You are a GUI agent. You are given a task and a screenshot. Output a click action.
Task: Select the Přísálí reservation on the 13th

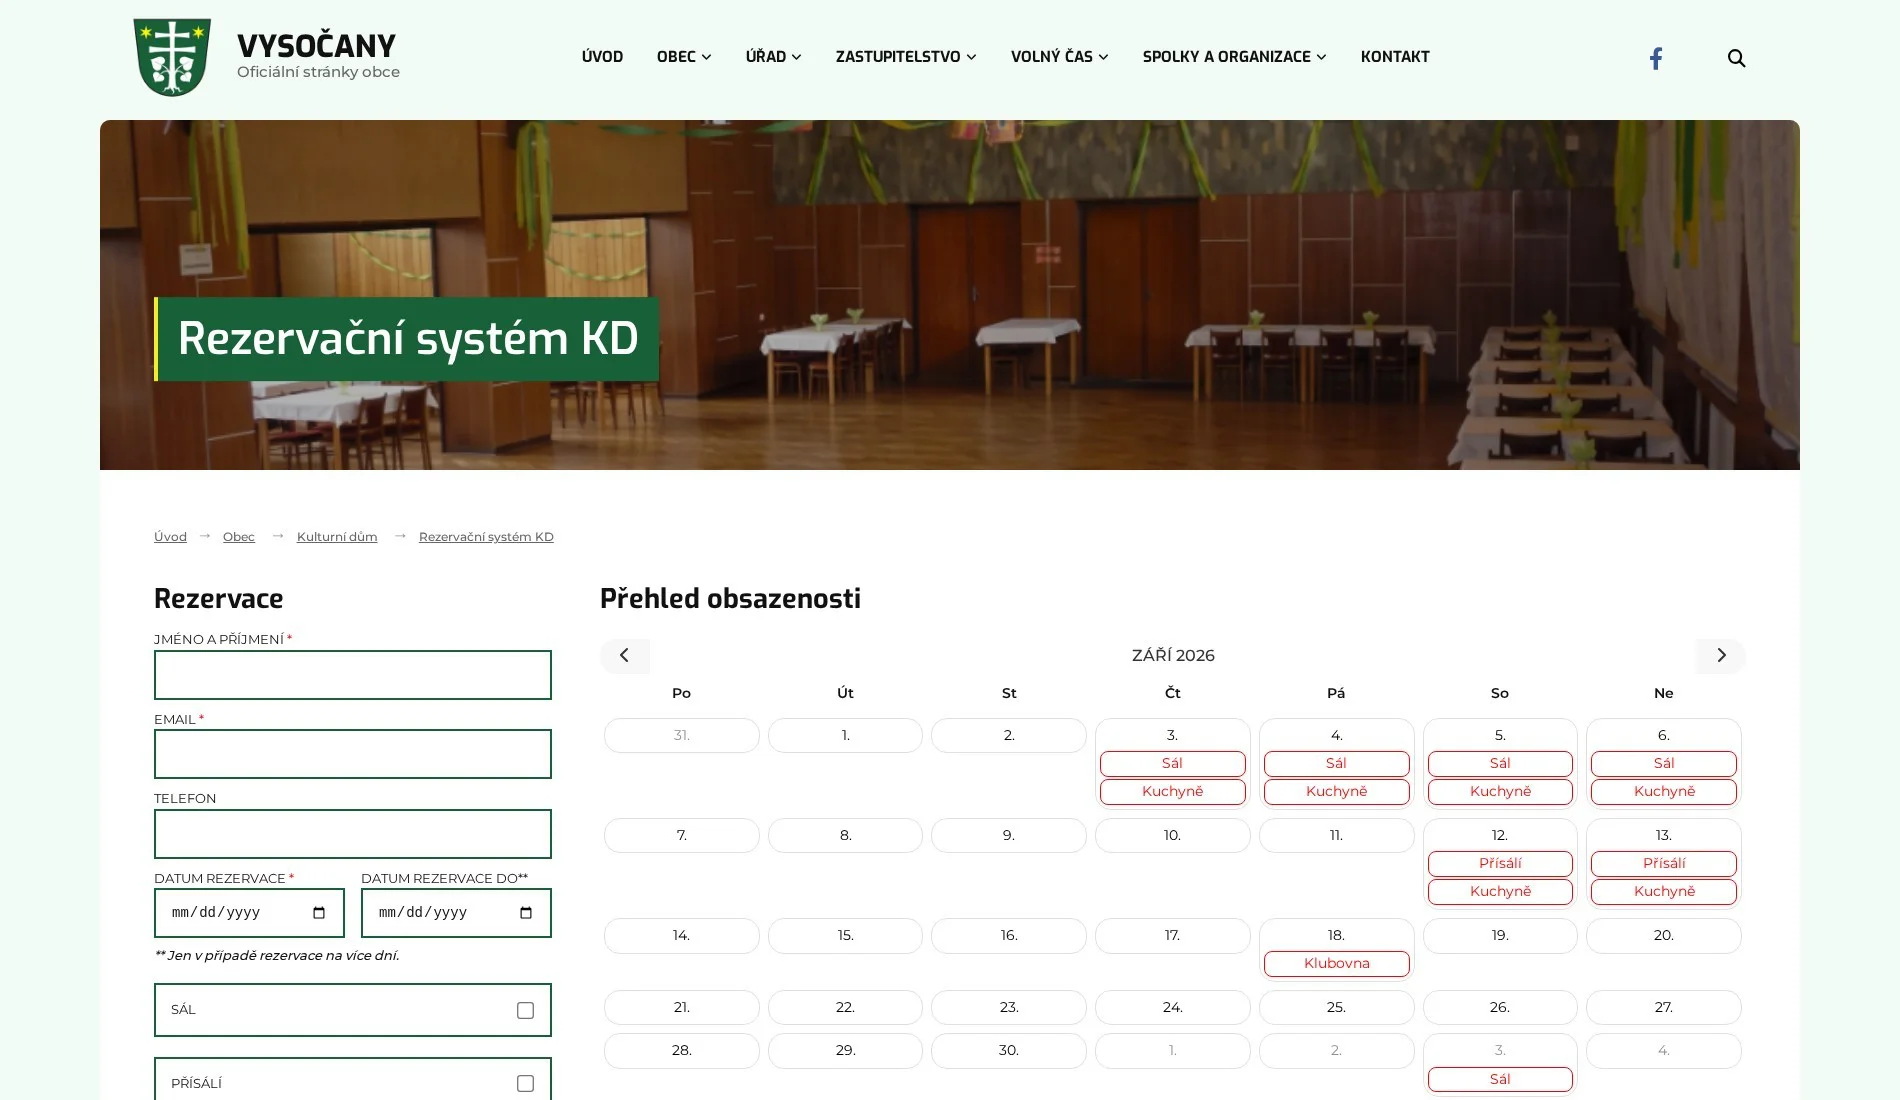coord(1664,863)
